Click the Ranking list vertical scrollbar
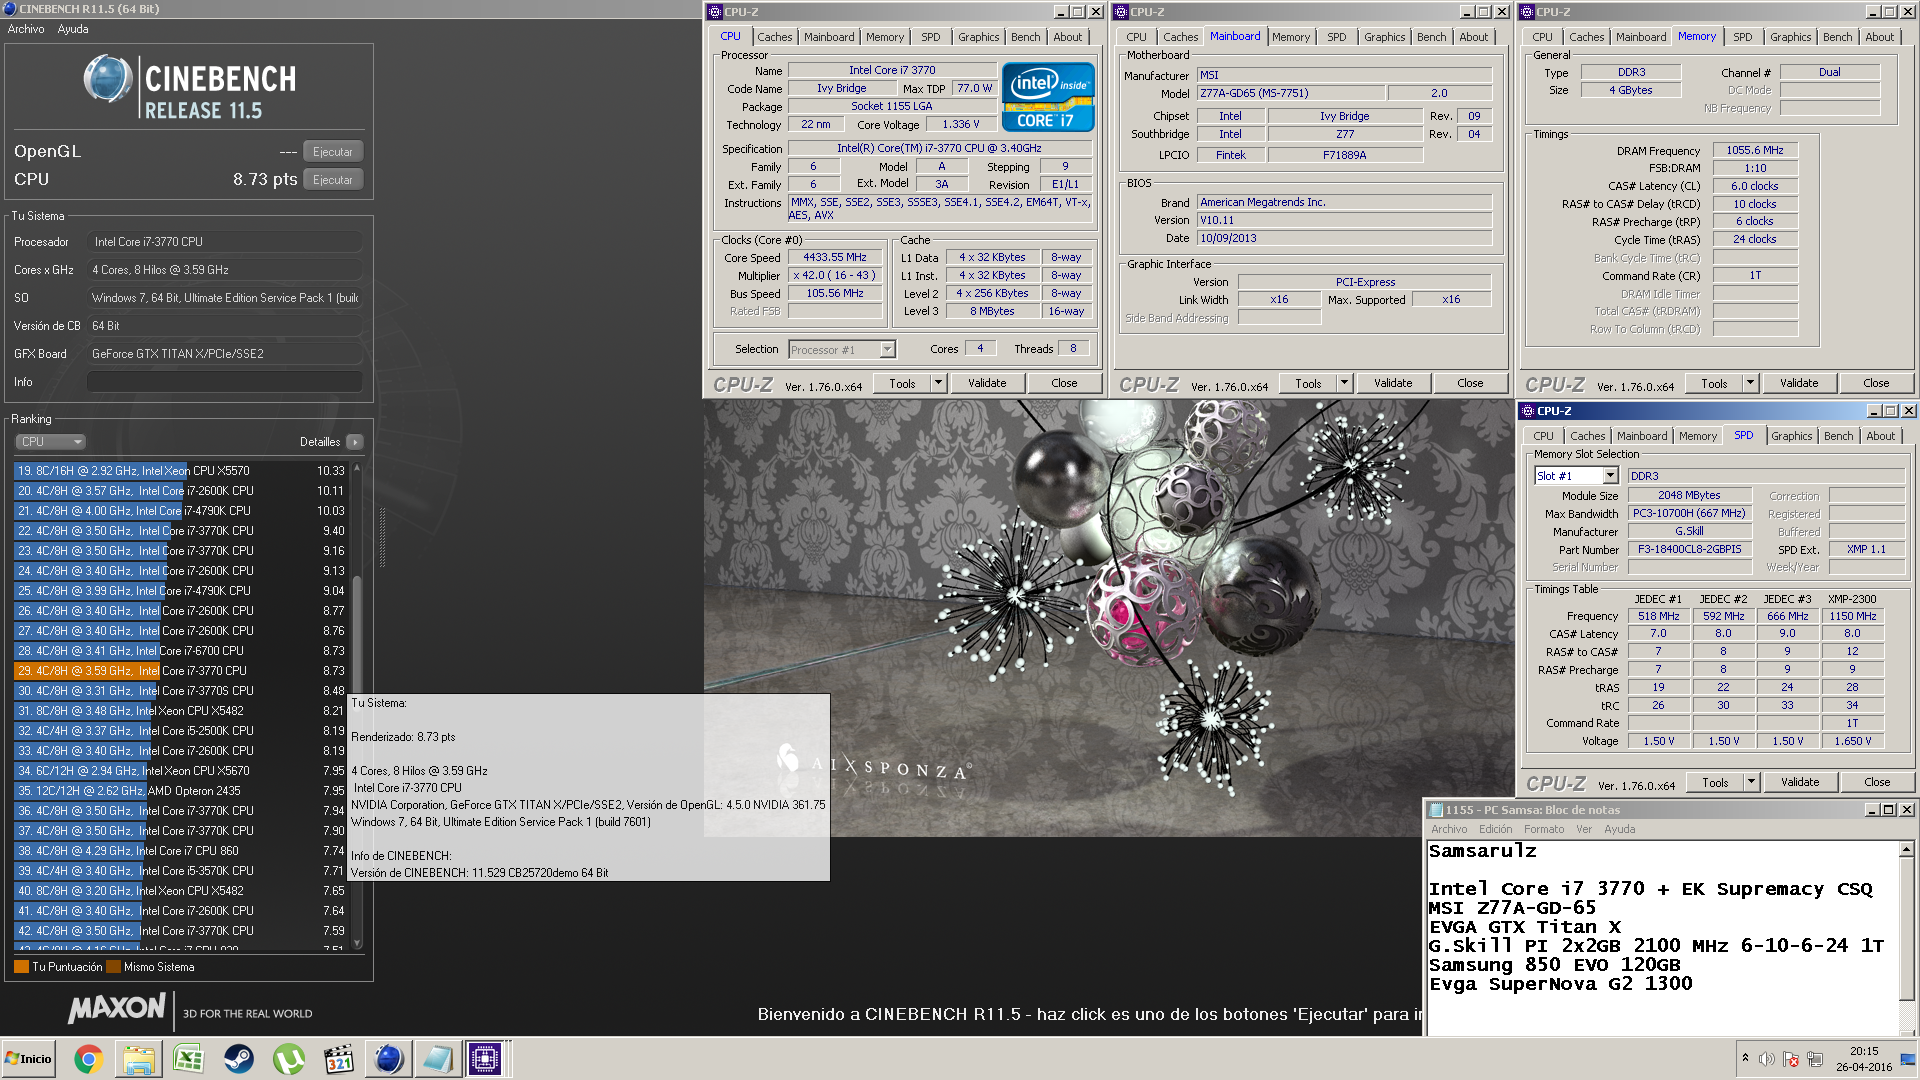 click(357, 705)
